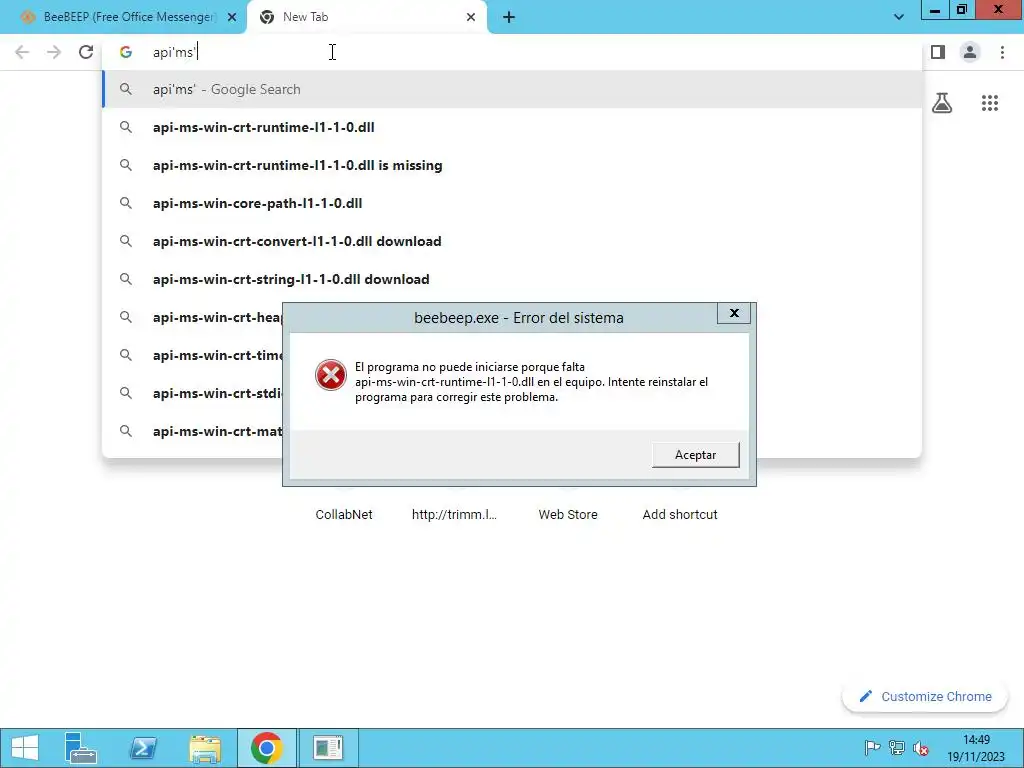Click Add shortcut
The height and width of the screenshot is (768, 1024).
[x=680, y=515]
